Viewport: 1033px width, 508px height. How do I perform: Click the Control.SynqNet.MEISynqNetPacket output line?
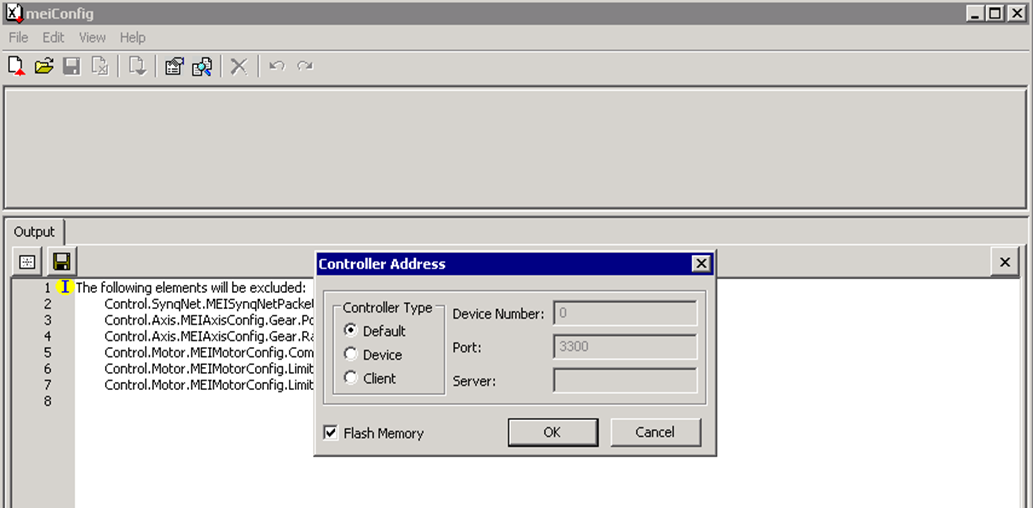(x=209, y=304)
